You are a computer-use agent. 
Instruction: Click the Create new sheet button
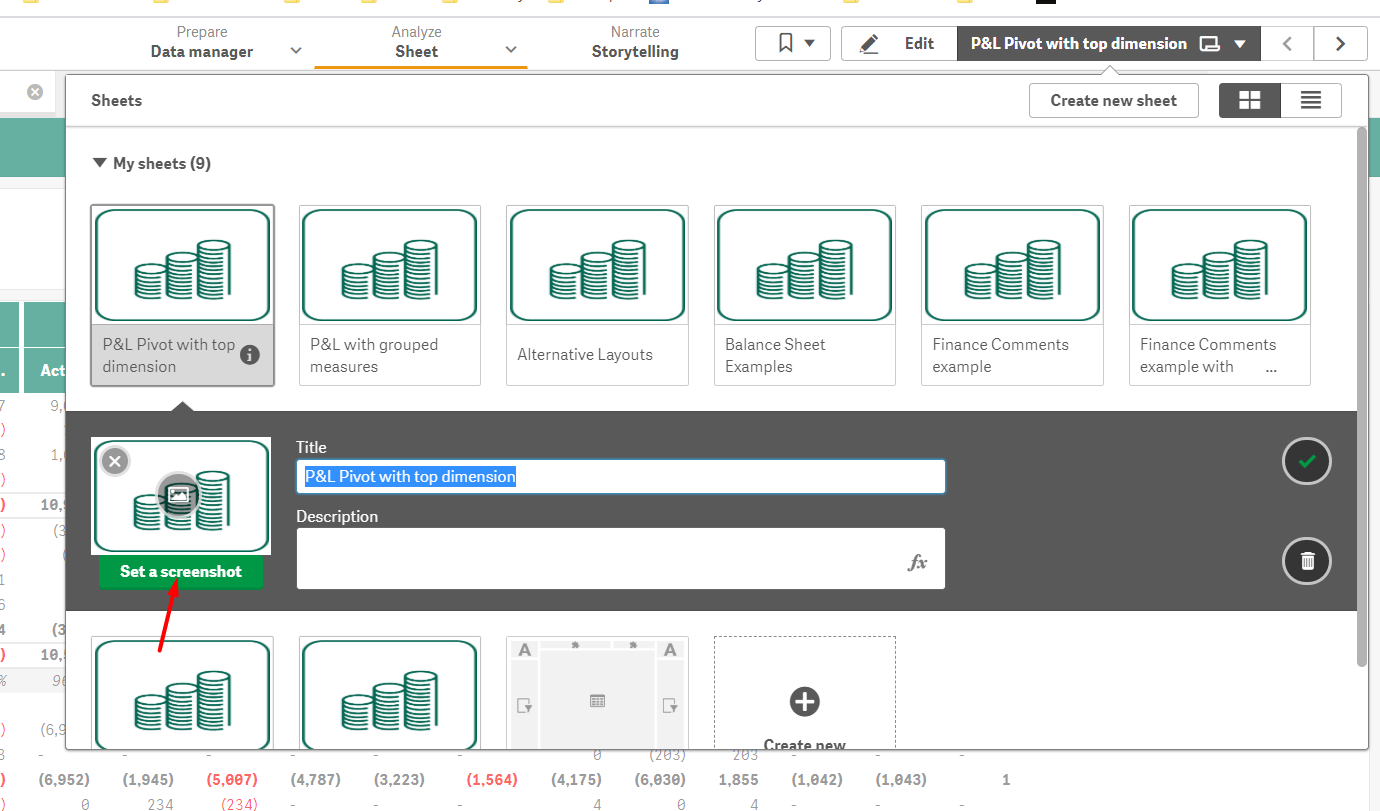pos(1113,100)
